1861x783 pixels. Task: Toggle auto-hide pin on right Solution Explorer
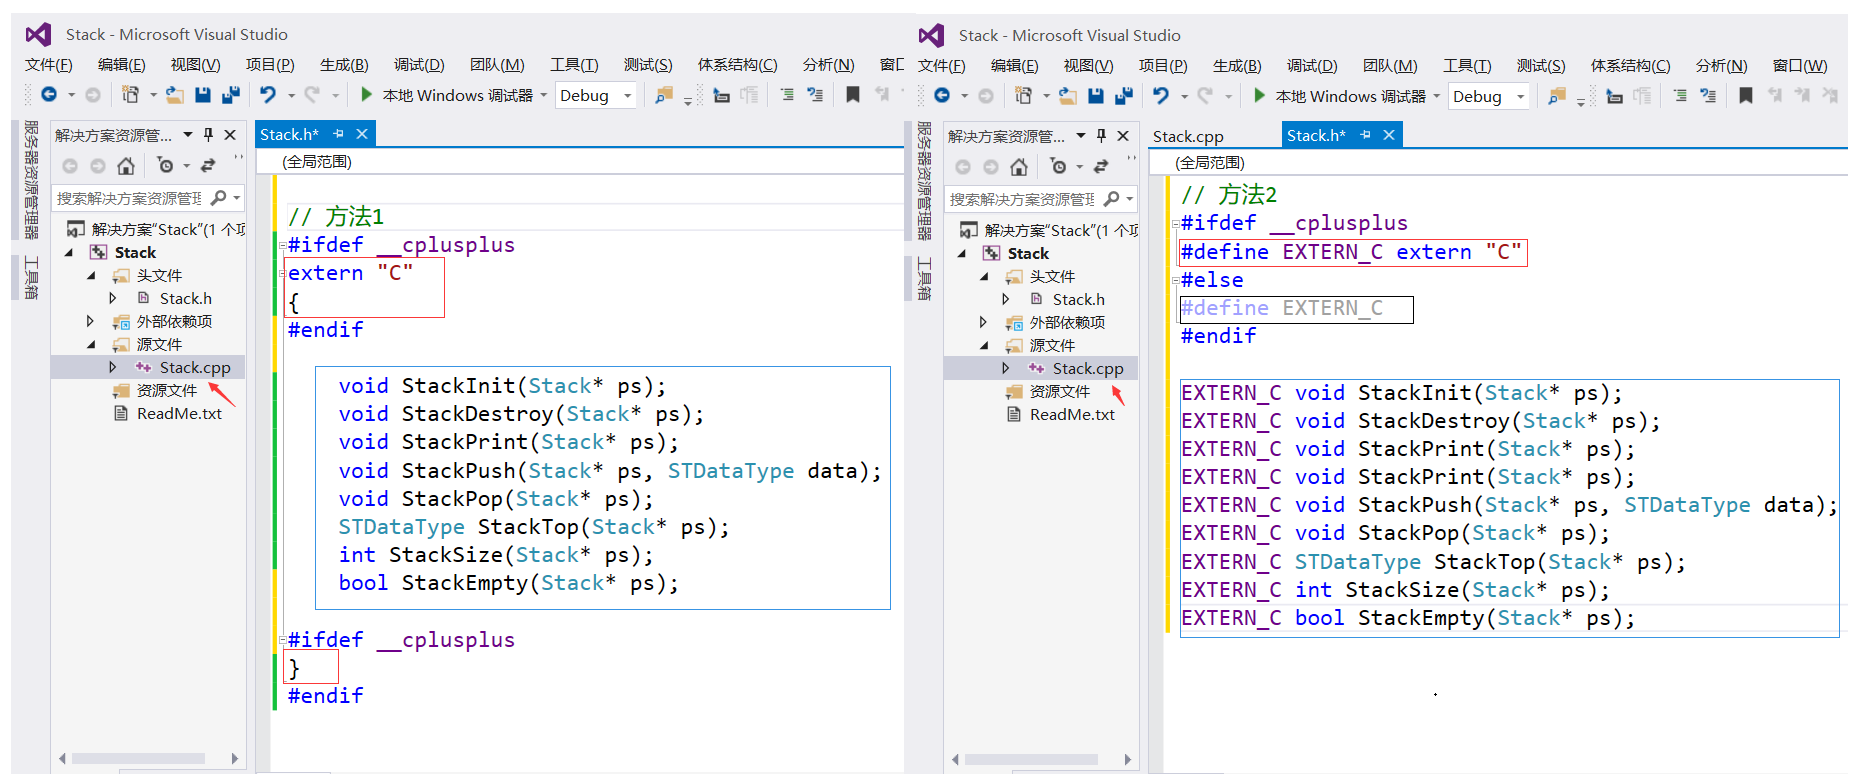pyautogui.click(x=1101, y=135)
